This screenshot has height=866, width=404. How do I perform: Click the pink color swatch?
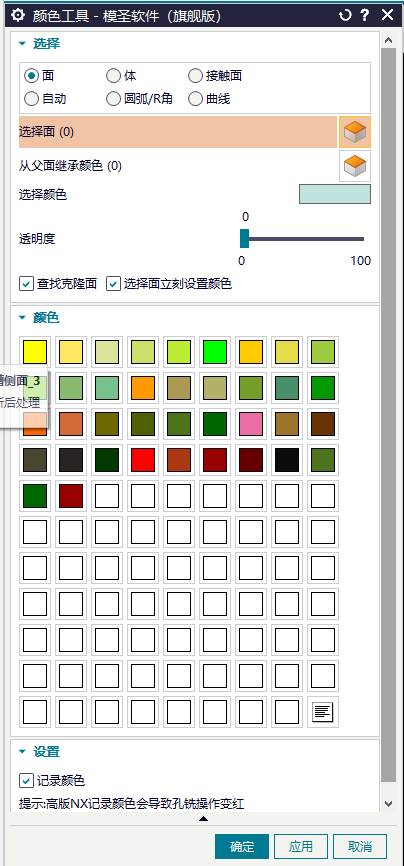[251, 424]
